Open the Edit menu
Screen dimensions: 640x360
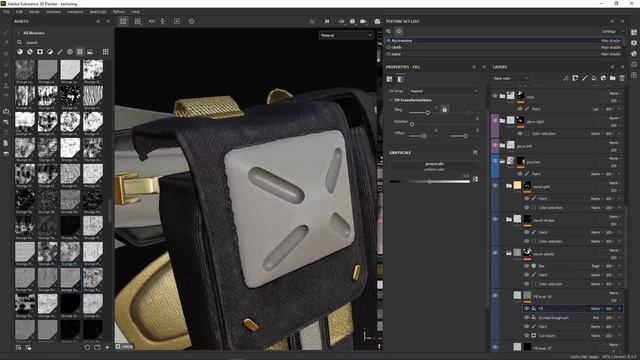coord(19,12)
